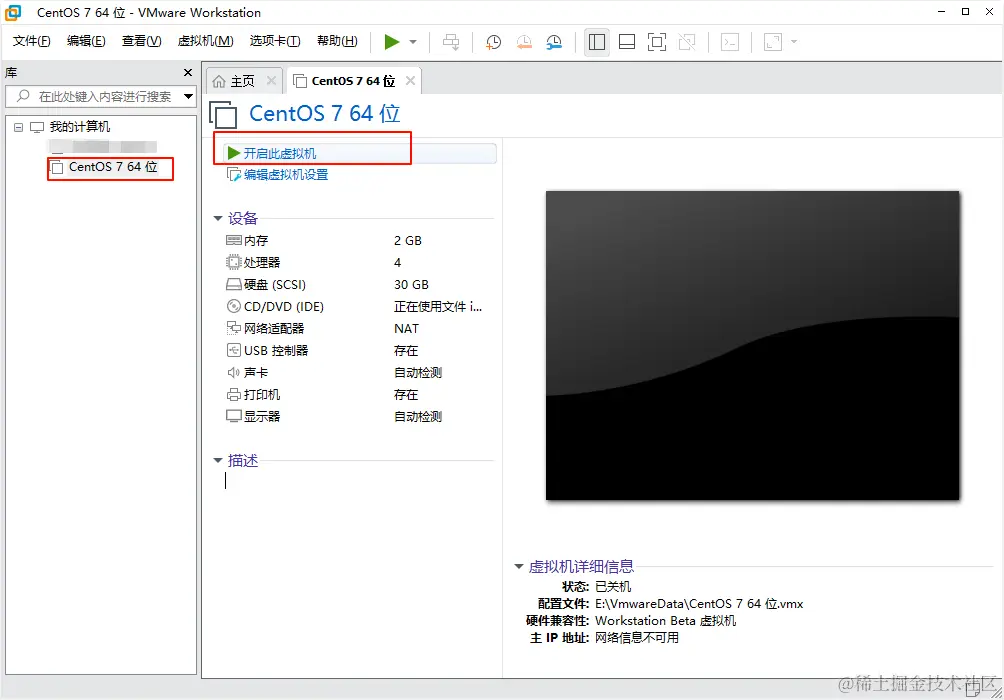Collapse the 设备 section
Image resolution: width=1004 pixels, height=700 pixels.
(218, 218)
